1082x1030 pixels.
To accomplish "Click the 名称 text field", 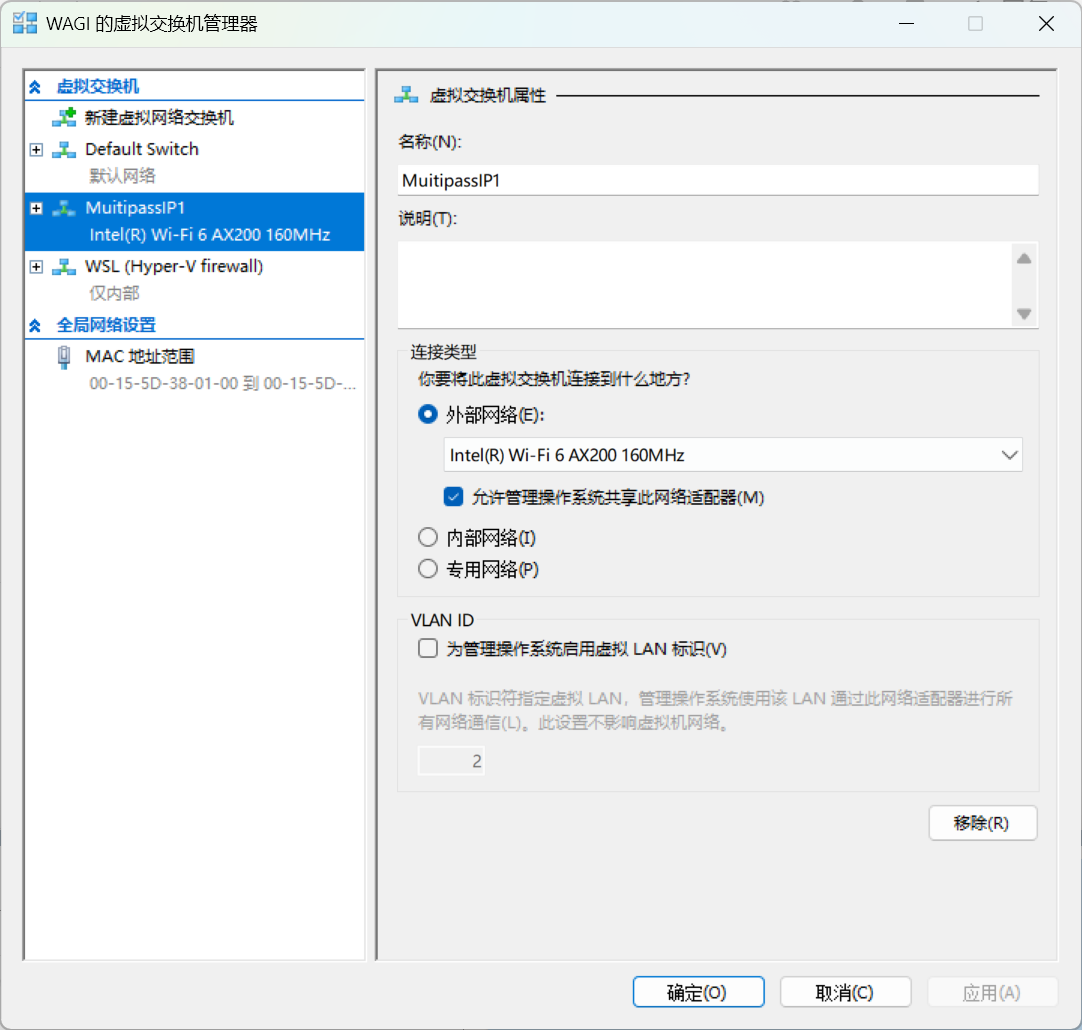I will click(717, 181).
